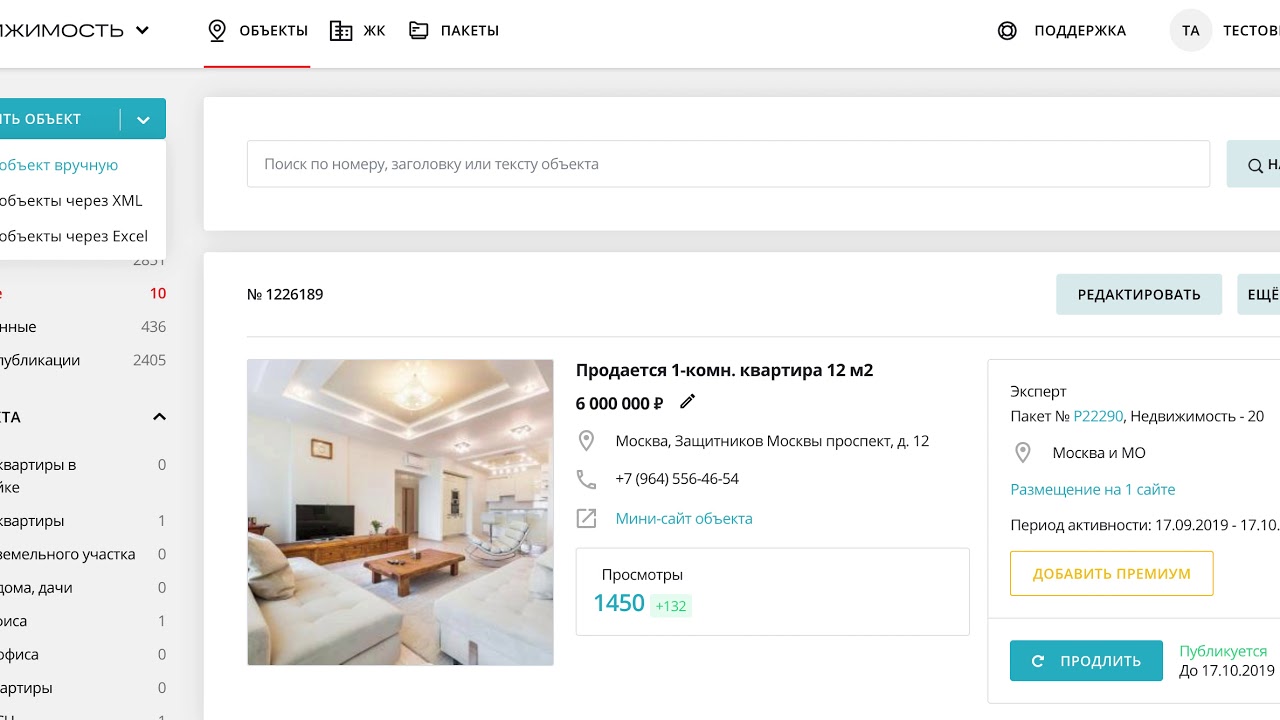This screenshot has height=720, width=1280.
Task: Click the phone icon by the number
Action: pos(586,480)
